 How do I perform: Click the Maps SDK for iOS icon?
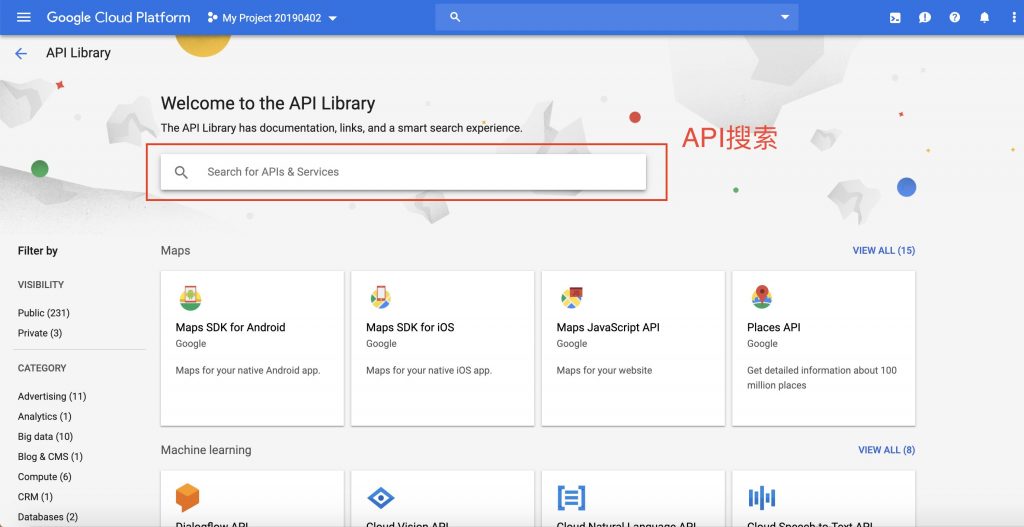[x=381, y=297]
